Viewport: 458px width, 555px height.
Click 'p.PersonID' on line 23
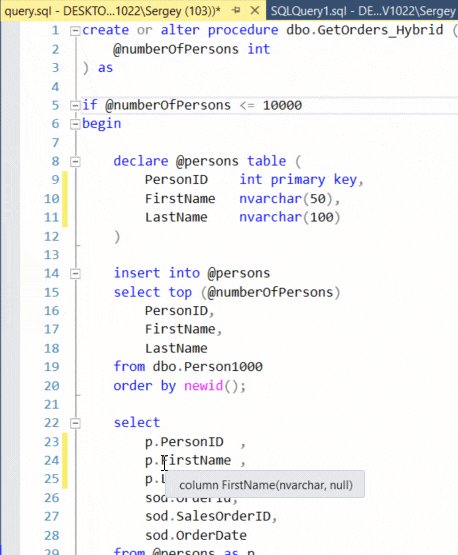[x=184, y=442]
